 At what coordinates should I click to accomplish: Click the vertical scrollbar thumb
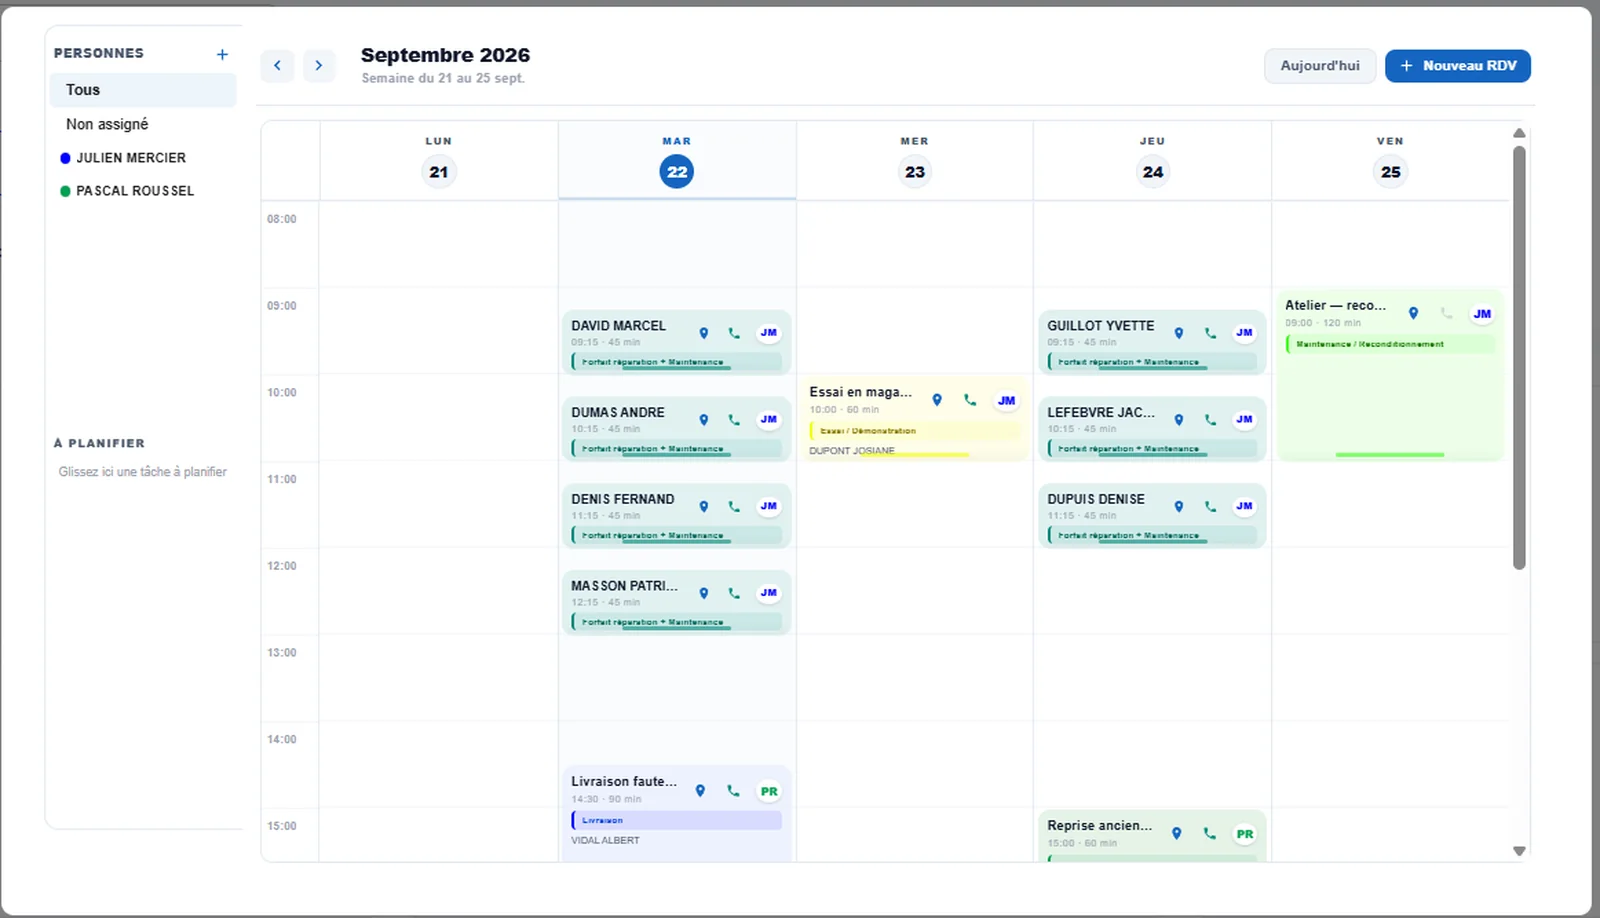(1519, 358)
